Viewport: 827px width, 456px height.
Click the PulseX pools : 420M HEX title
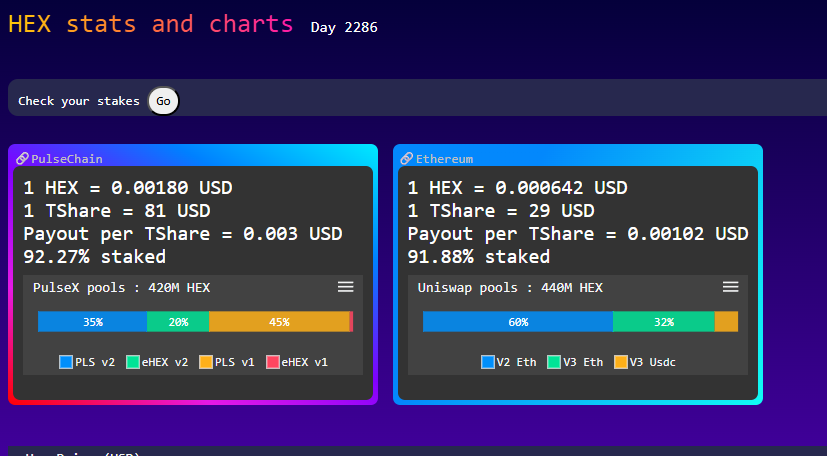[x=121, y=288]
